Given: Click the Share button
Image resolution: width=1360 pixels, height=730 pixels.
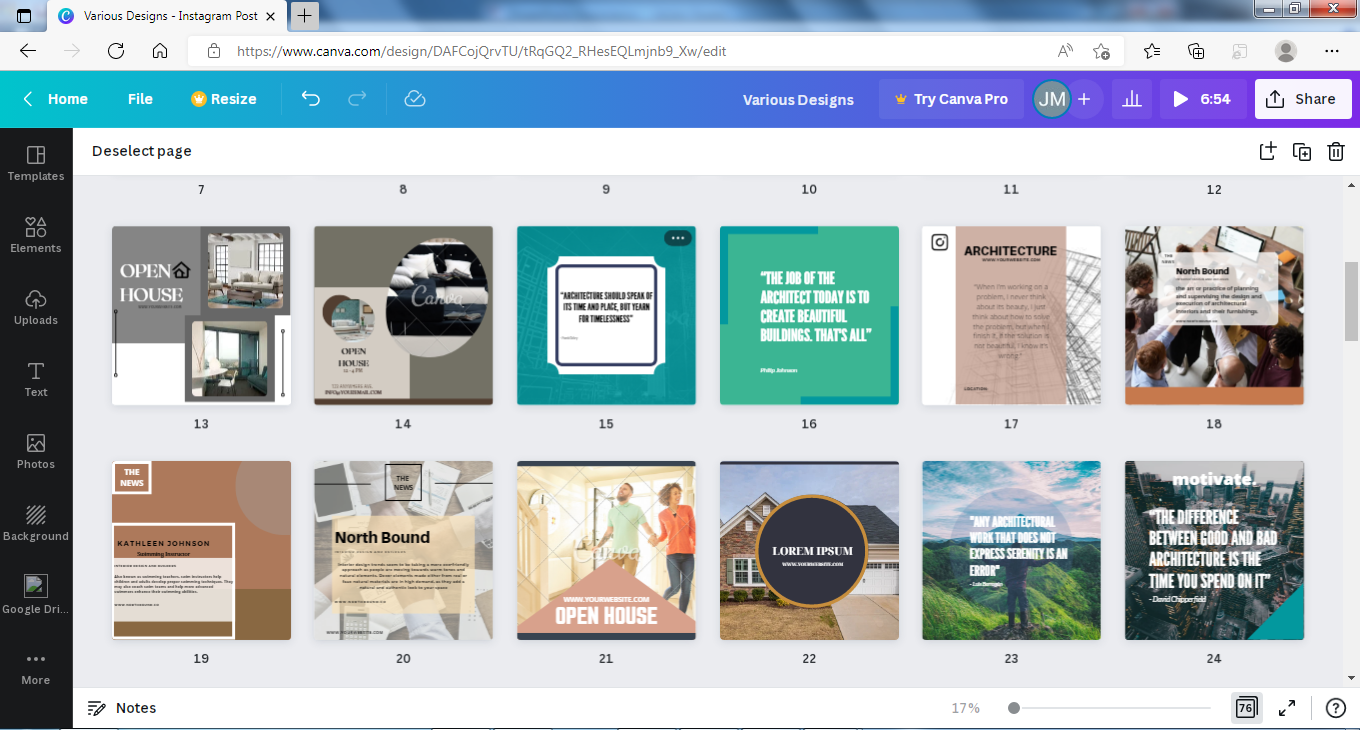Looking at the screenshot, I should (1303, 99).
